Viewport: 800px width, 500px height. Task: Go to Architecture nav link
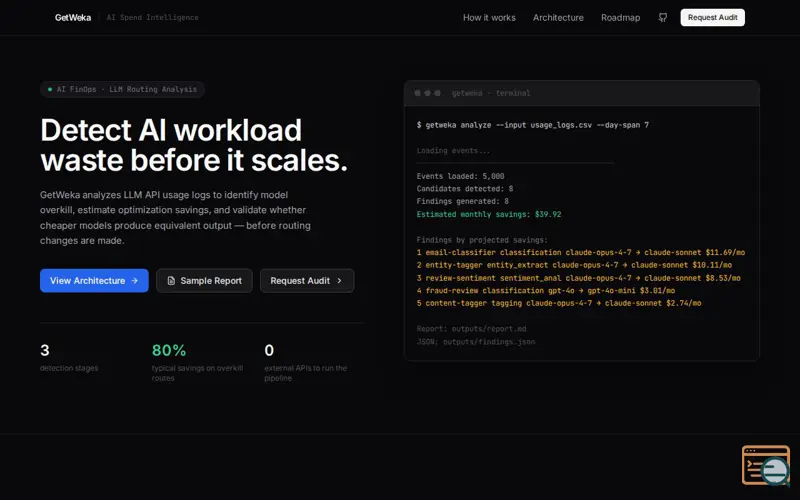point(558,17)
